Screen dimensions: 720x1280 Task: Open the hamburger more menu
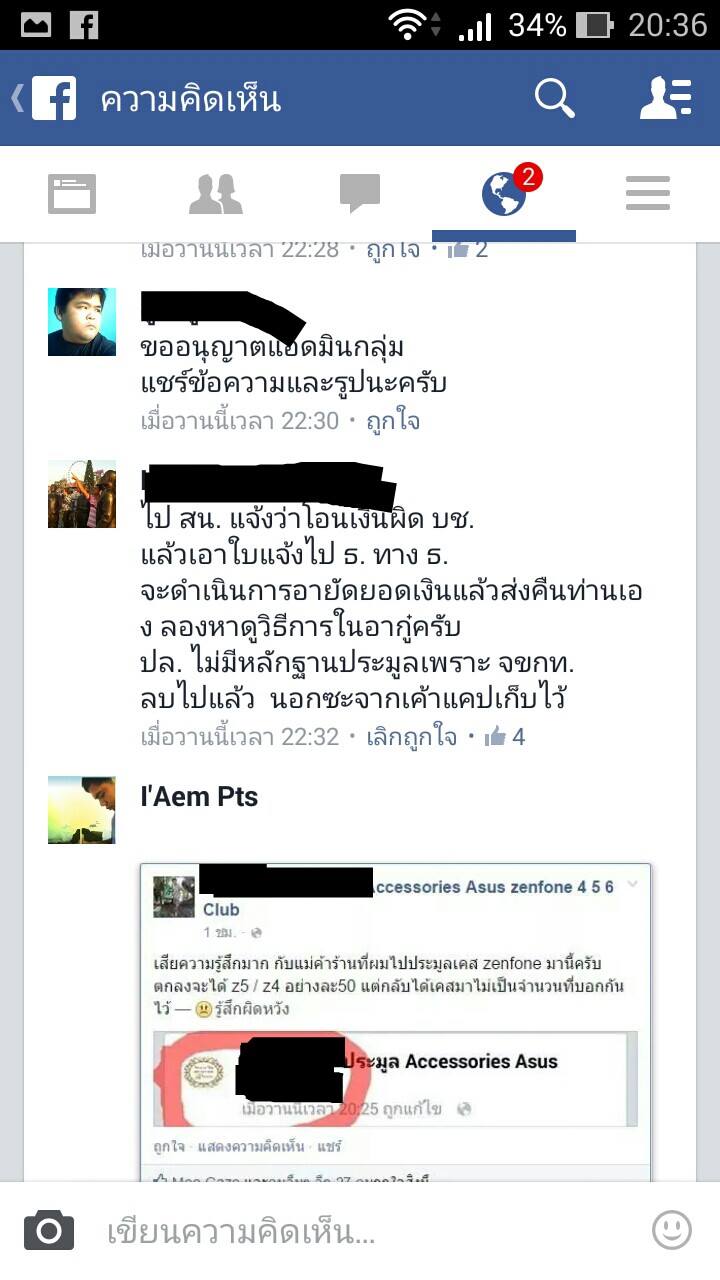(648, 193)
